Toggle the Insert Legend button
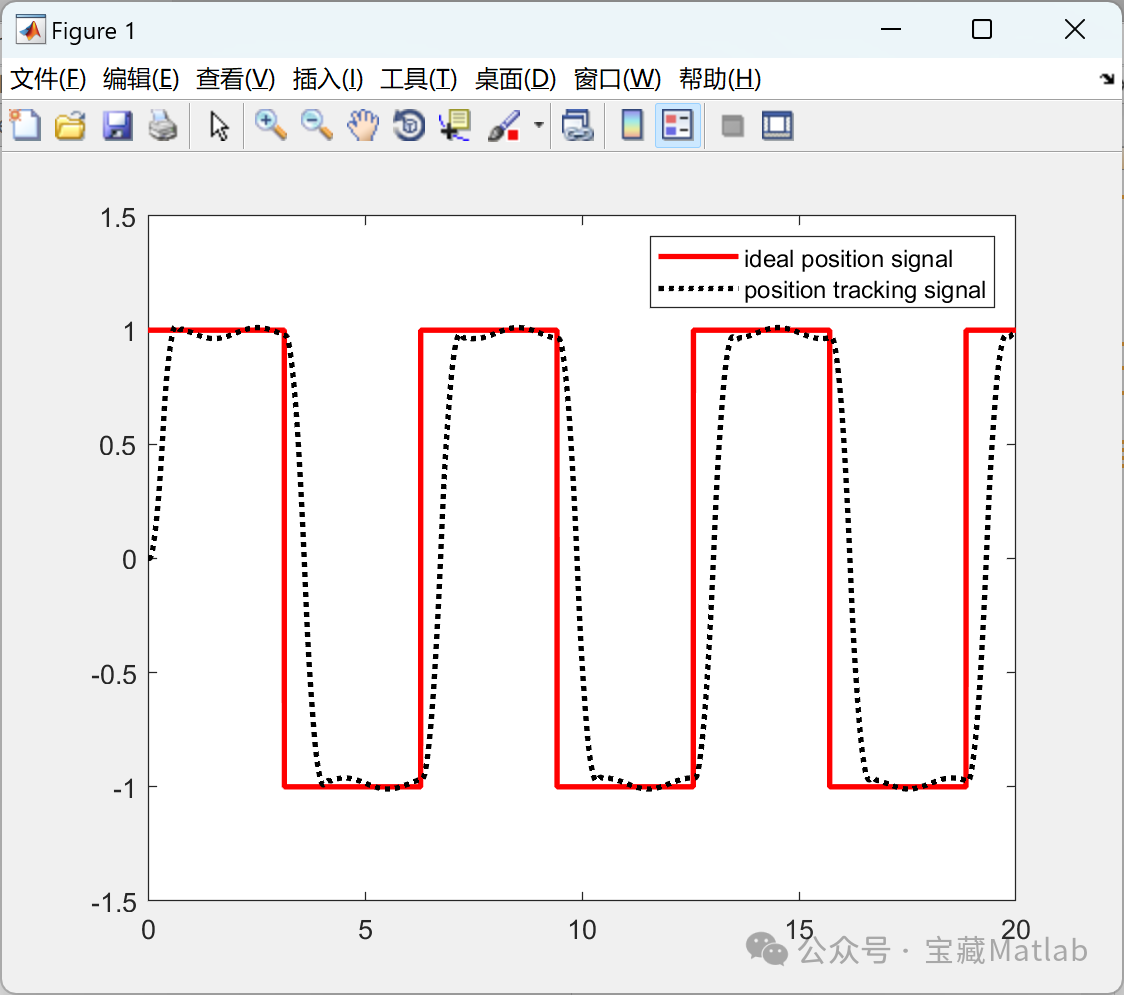The image size is (1124, 995). point(677,125)
